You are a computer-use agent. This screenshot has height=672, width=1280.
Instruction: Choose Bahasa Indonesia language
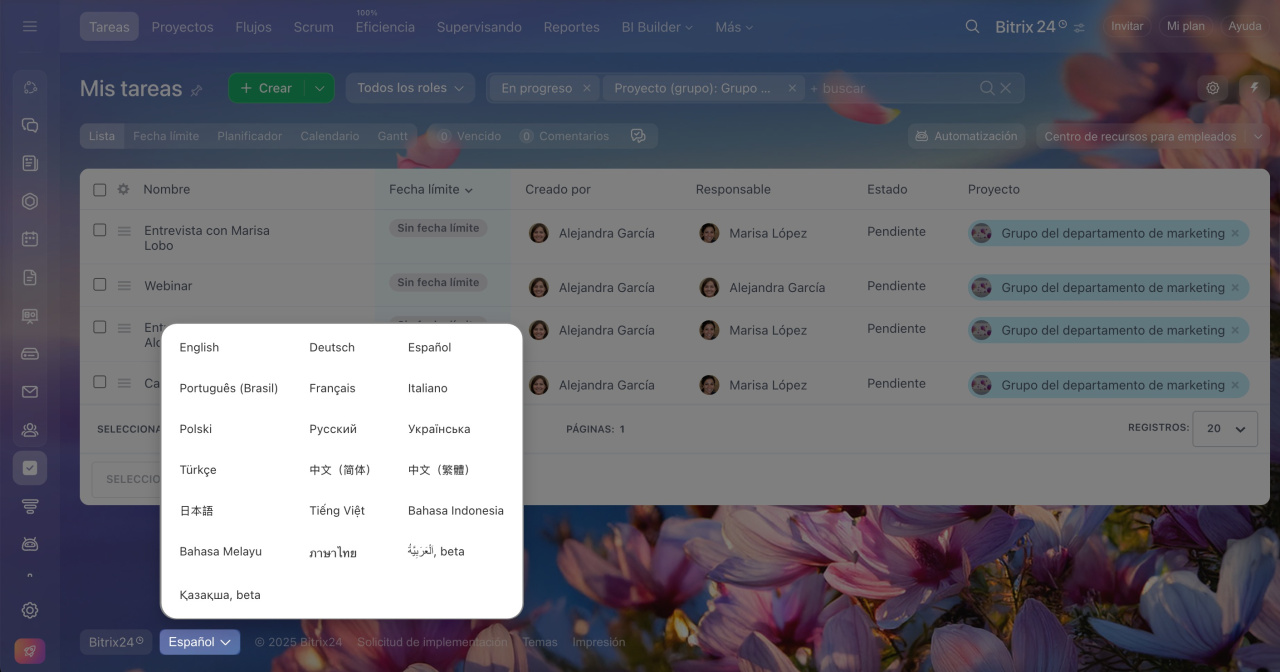(456, 510)
